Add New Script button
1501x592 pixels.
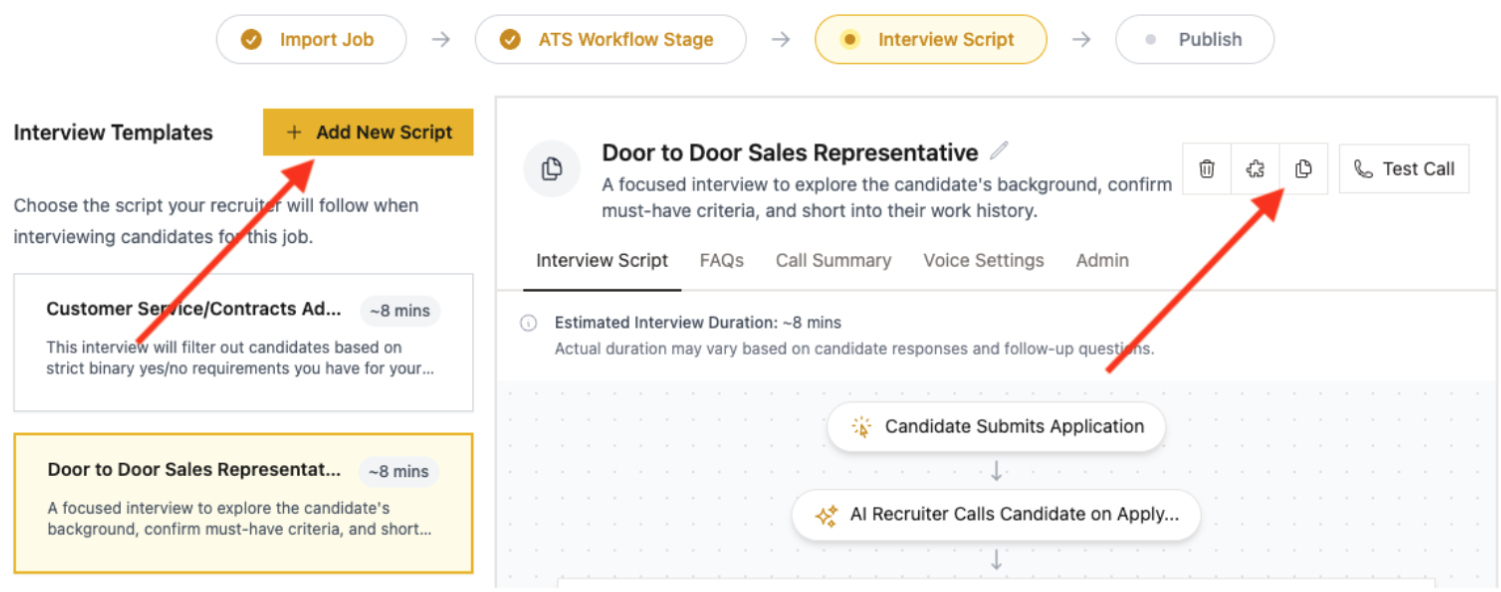tap(368, 132)
